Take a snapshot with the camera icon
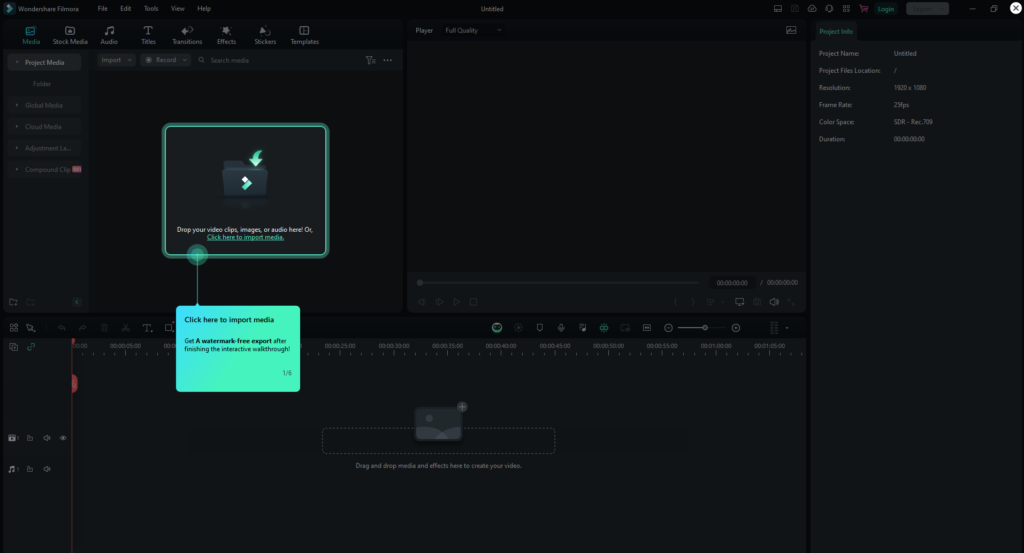1024x553 pixels. point(757,302)
